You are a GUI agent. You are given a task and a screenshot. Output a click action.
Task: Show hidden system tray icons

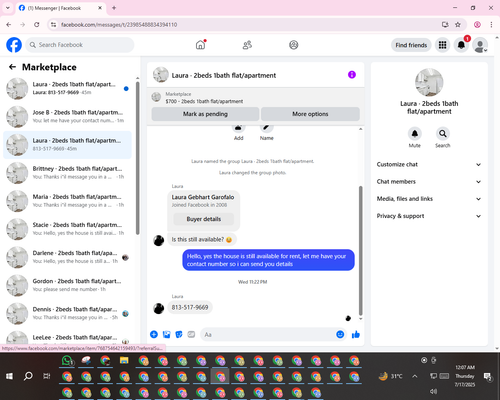415,376
